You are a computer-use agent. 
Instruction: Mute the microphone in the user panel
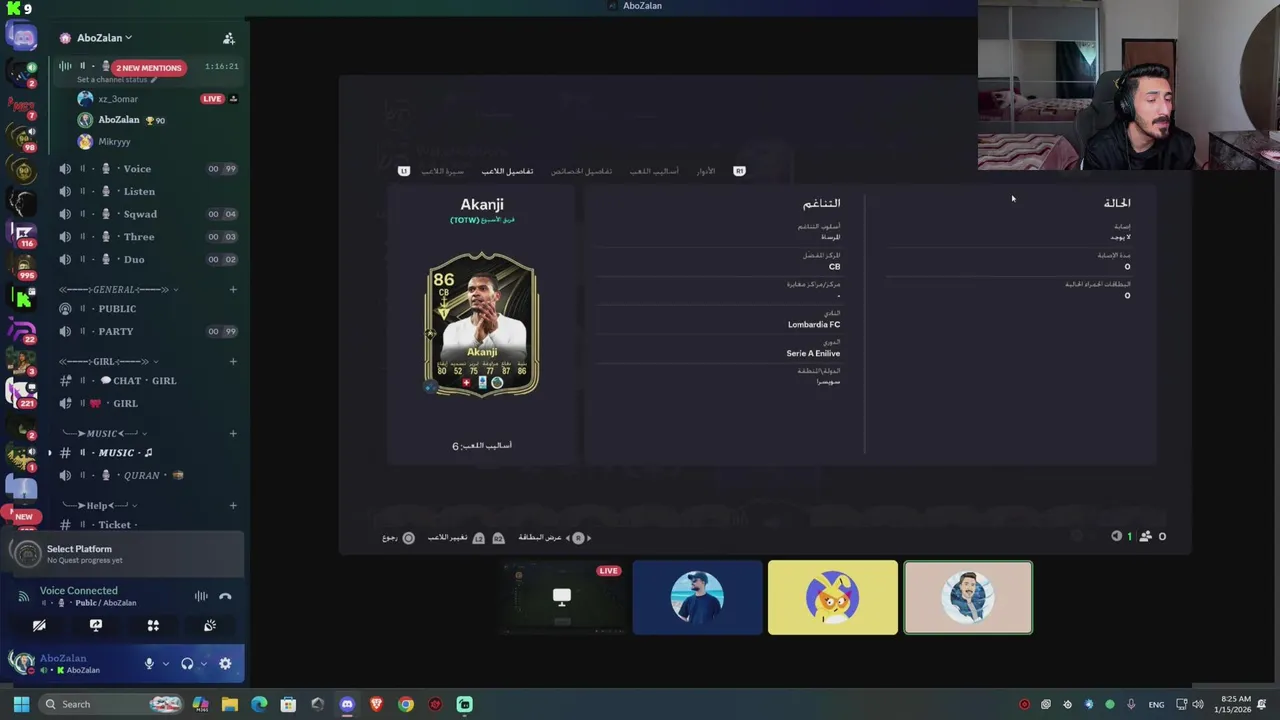pos(149,663)
